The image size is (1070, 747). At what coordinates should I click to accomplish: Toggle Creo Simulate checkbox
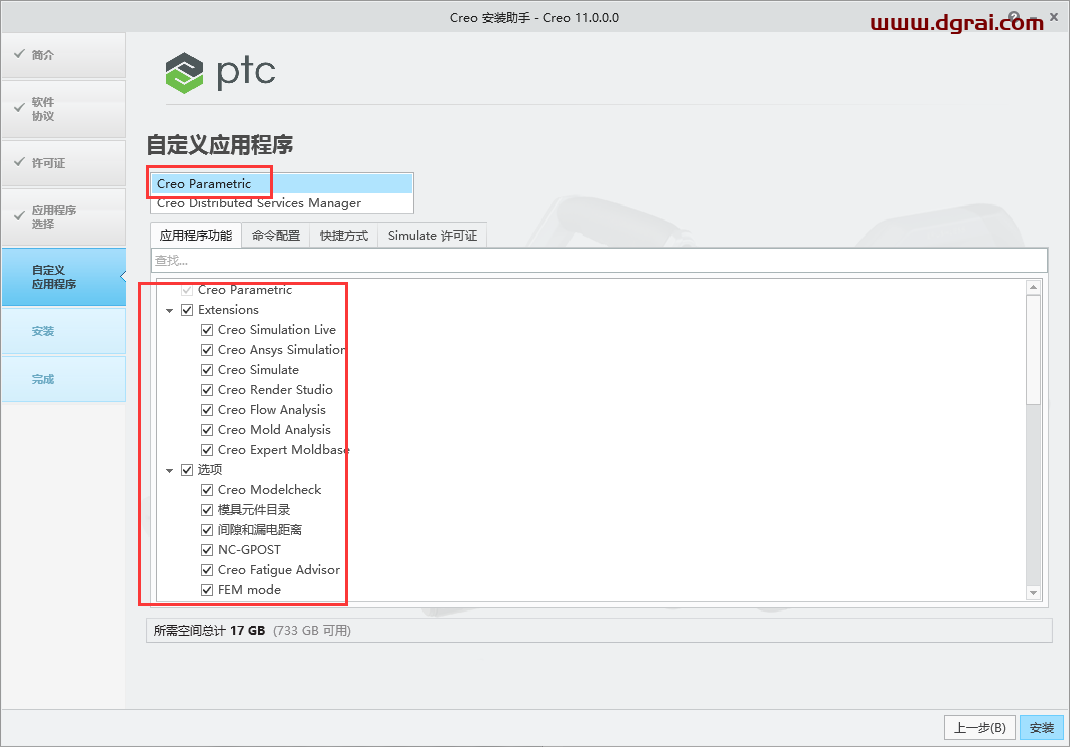point(207,370)
